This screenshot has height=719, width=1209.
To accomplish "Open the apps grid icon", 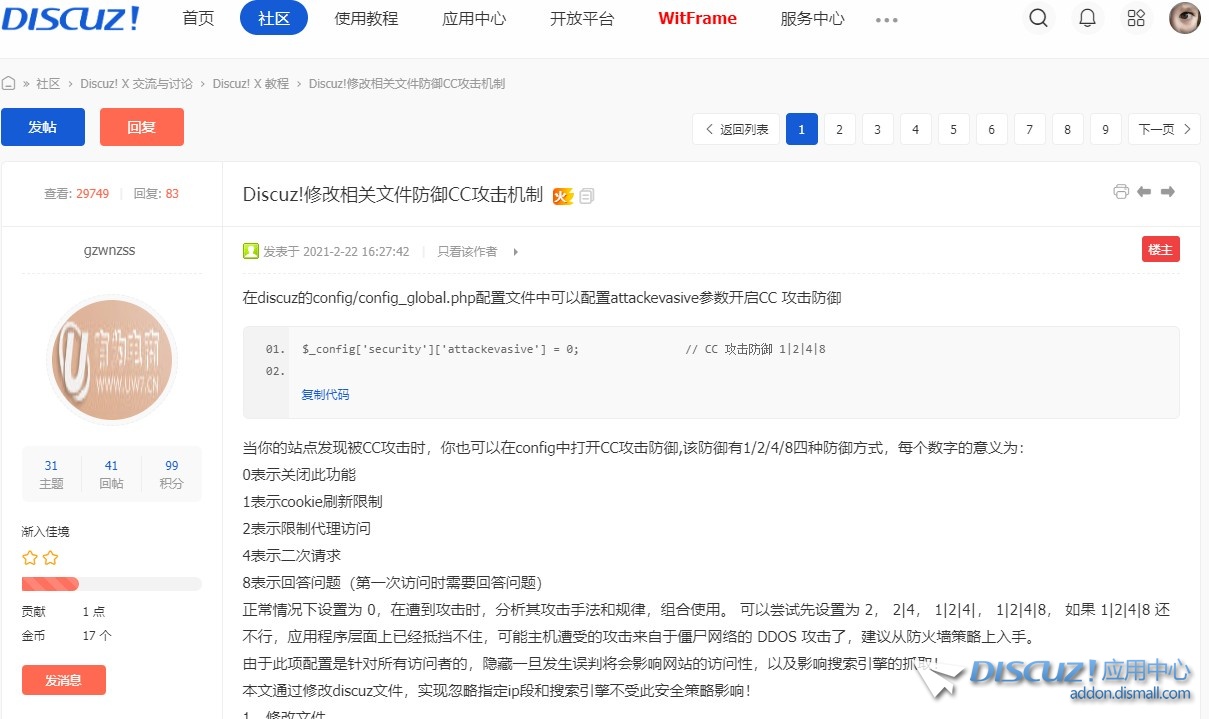I will pos(1136,18).
